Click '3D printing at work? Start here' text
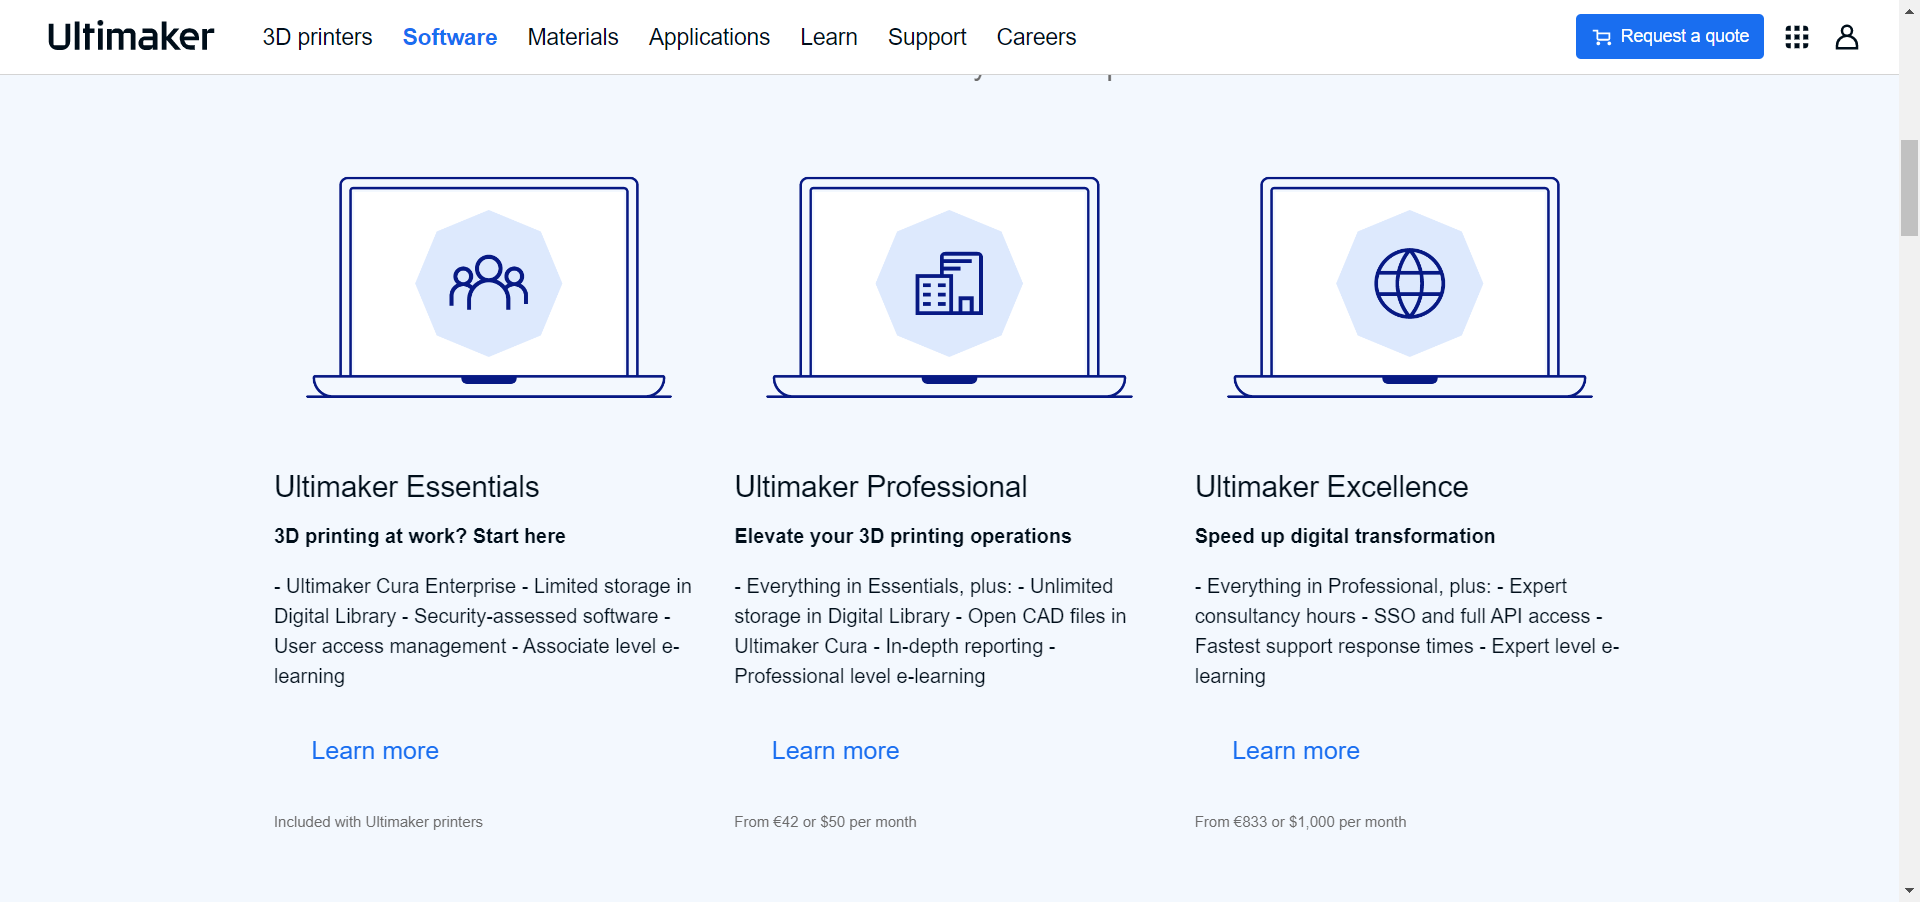1920x902 pixels. coord(420,536)
